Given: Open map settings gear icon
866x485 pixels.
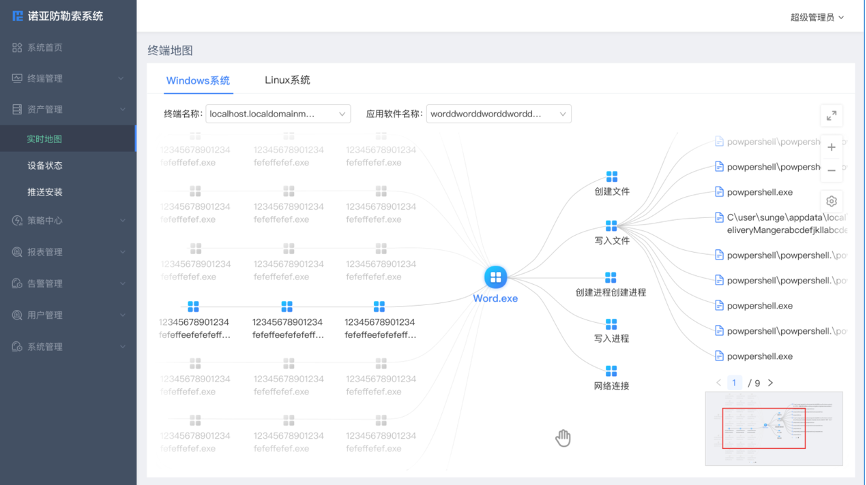Looking at the screenshot, I should click(x=831, y=201).
